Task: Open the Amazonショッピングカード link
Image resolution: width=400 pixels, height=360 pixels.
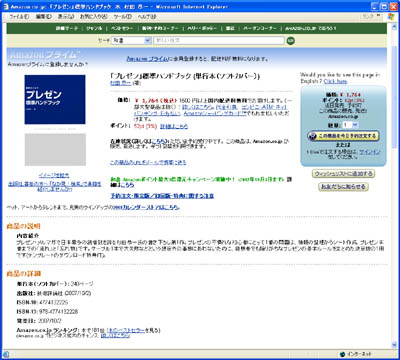Action: (215, 113)
